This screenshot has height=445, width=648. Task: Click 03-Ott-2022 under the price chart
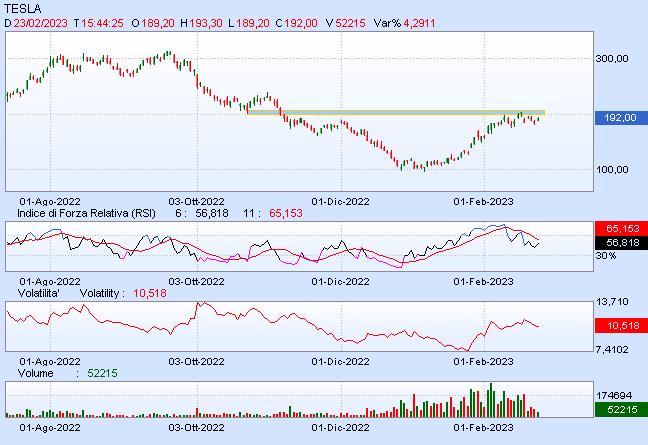[x=196, y=202]
